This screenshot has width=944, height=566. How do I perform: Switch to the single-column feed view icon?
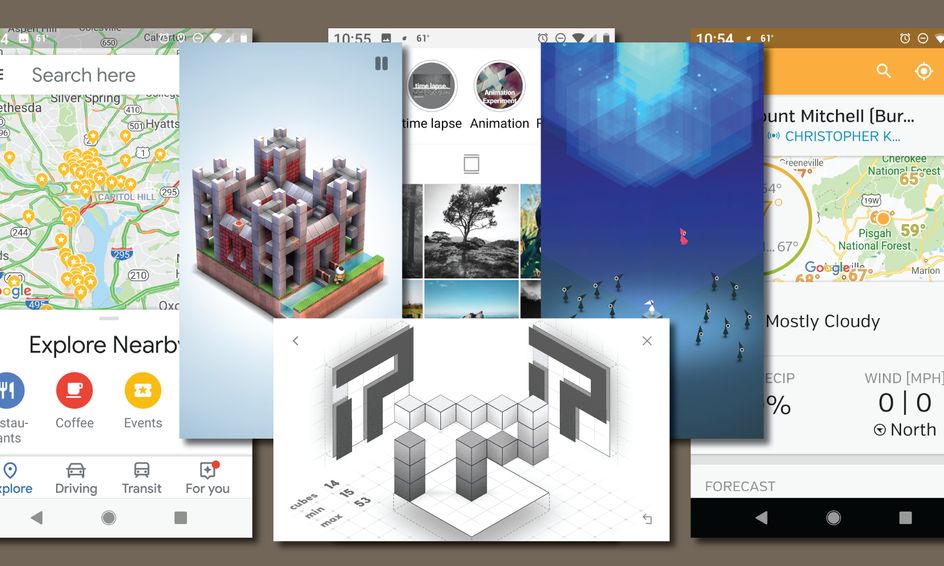pyautogui.click(x=471, y=163)
